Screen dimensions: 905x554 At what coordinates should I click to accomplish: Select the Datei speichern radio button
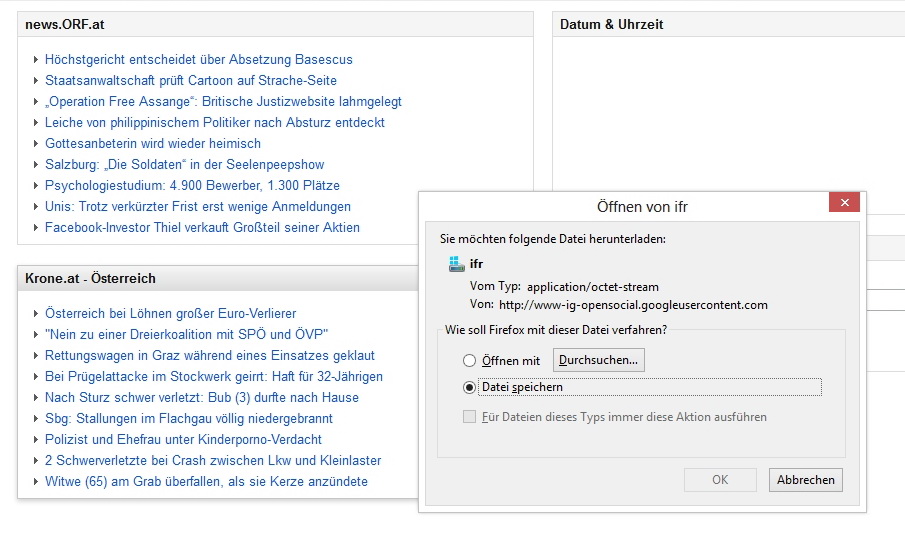(469, 387)
